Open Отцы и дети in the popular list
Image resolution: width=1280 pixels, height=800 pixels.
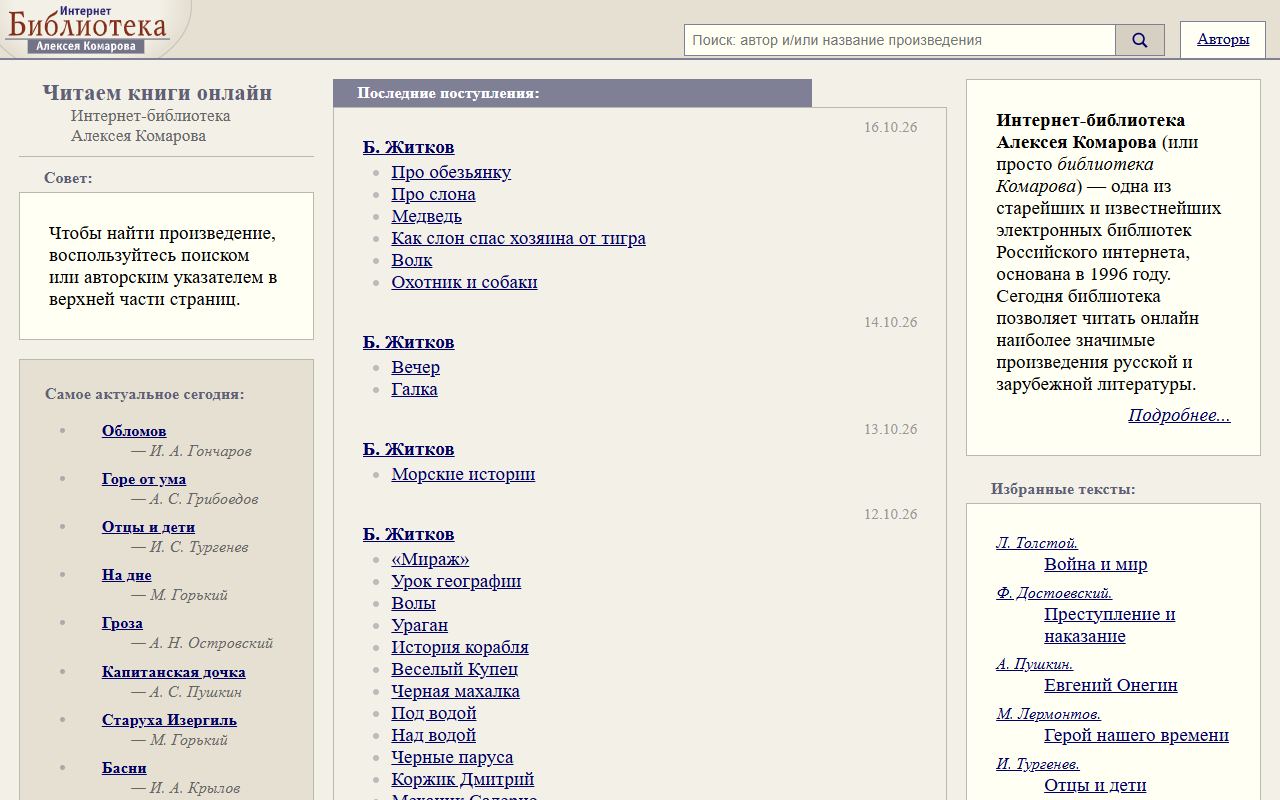click(148, 527)
